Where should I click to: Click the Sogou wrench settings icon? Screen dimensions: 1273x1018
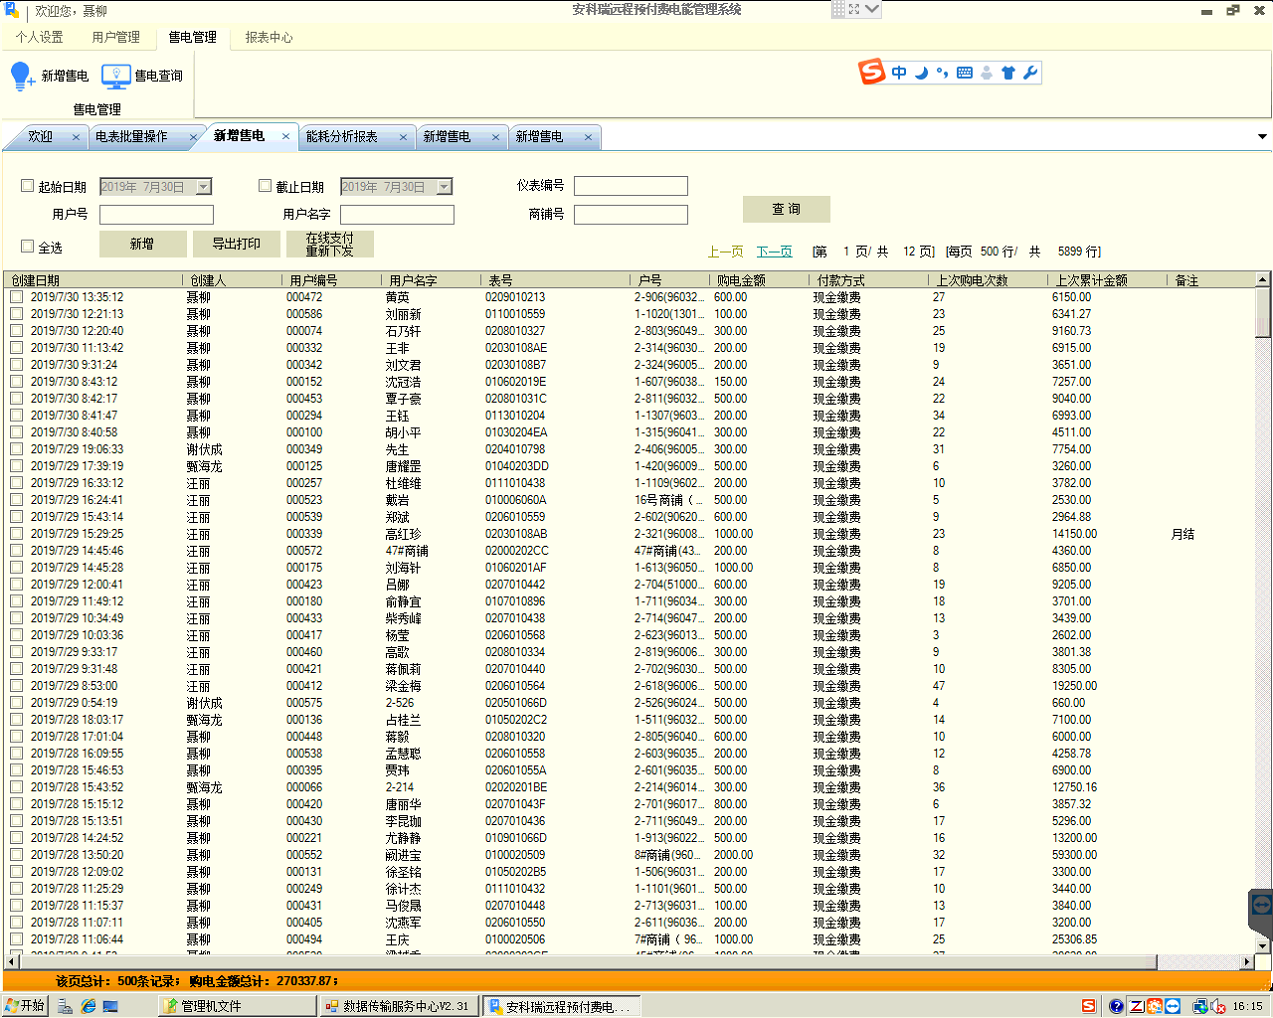(1030, 73)
